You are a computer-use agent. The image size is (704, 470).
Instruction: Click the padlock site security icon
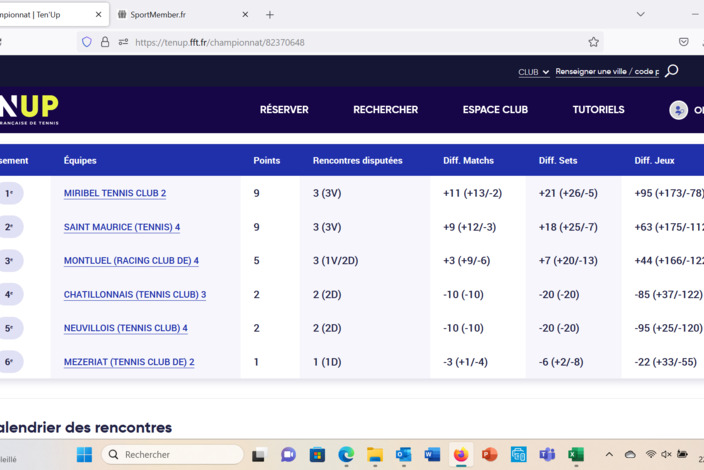tap(105, 42)
